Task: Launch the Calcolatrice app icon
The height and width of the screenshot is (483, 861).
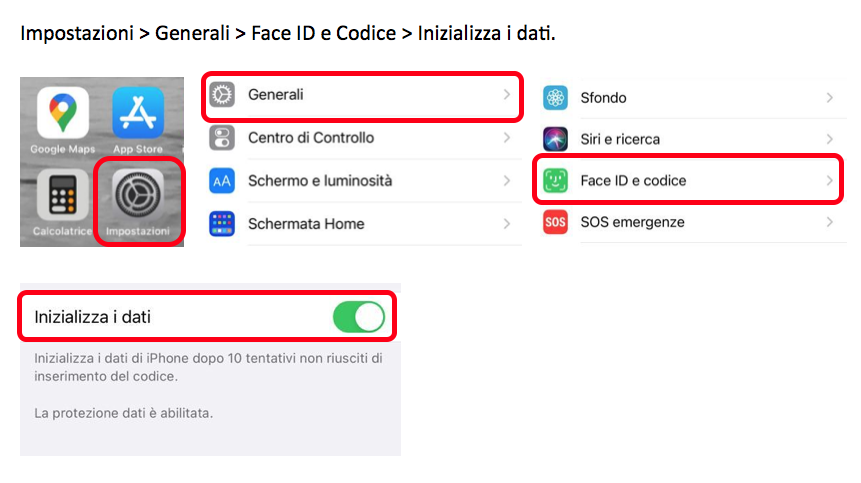Action: (63, 195)
